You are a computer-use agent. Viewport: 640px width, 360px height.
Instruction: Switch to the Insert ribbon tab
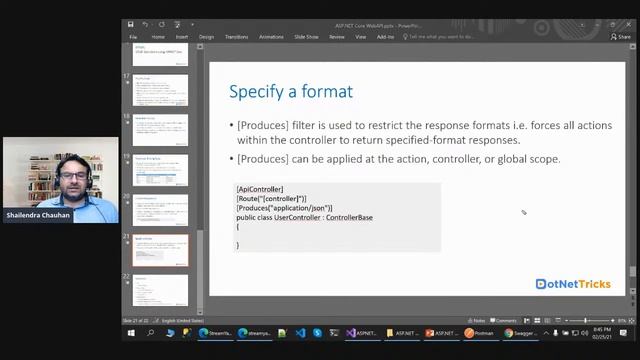[x=182, y=37]
